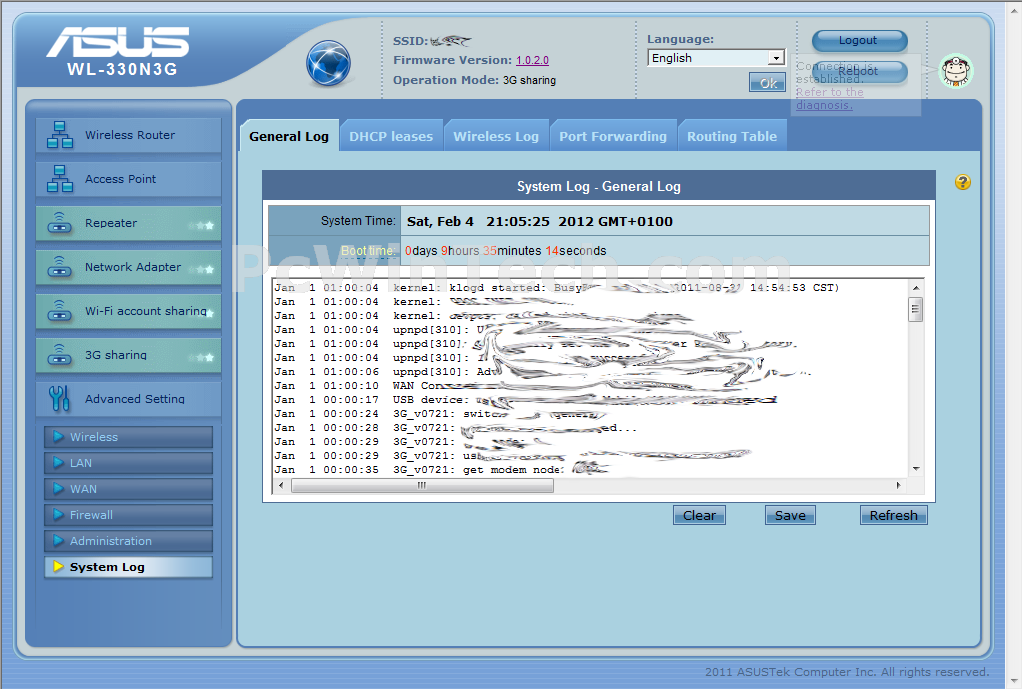The height and width of the screenshot is (689, 1022).
Task: Select Network Adapter mode
Action: coord(128,267)
